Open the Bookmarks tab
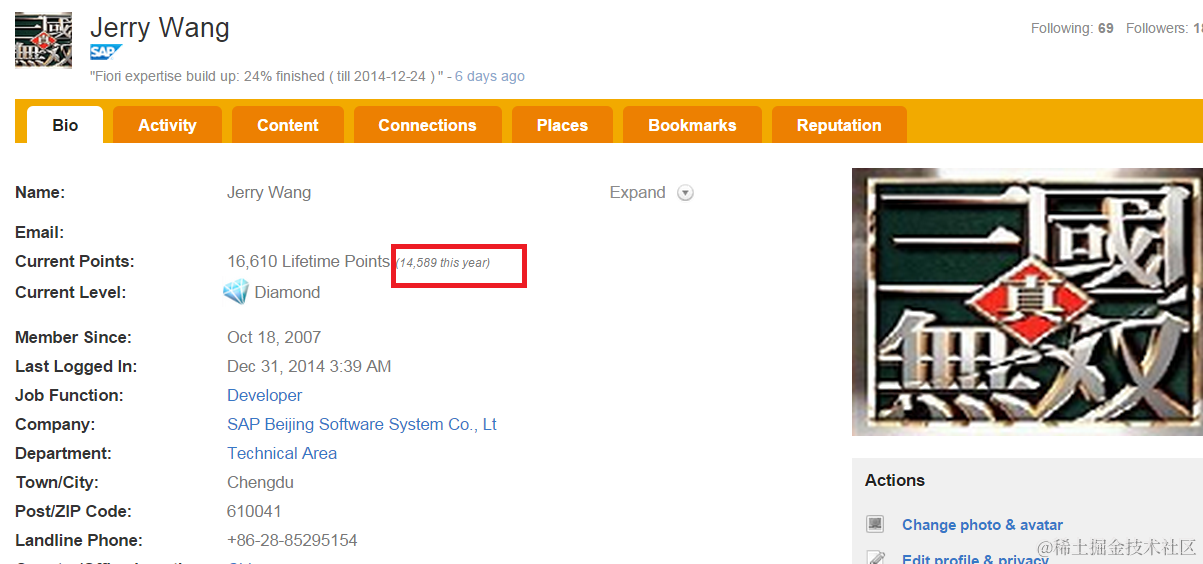The width and height of the screenshot is (1203, 564). coord(692,125)
